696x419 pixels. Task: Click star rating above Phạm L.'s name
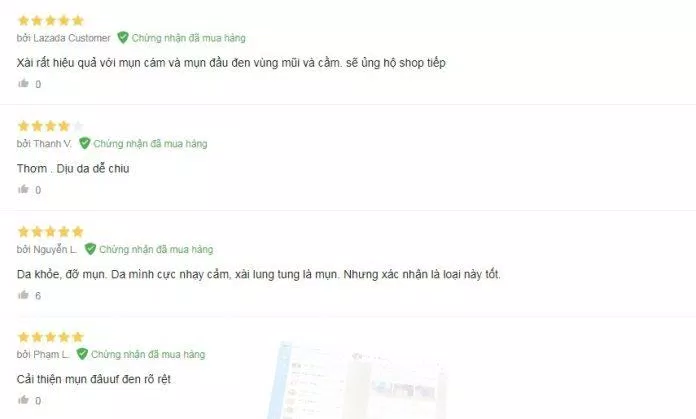[51, 337]
